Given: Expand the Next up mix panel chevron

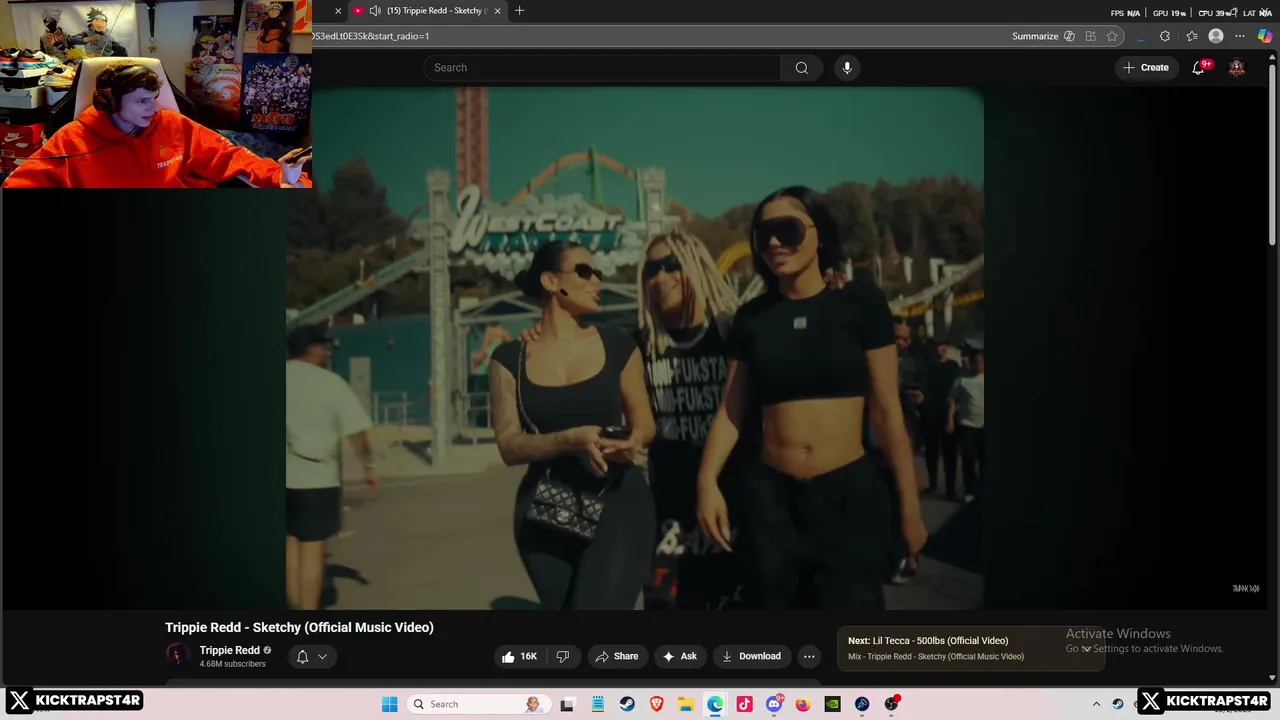Looking at the screenshot, I should coord(1086,648).
